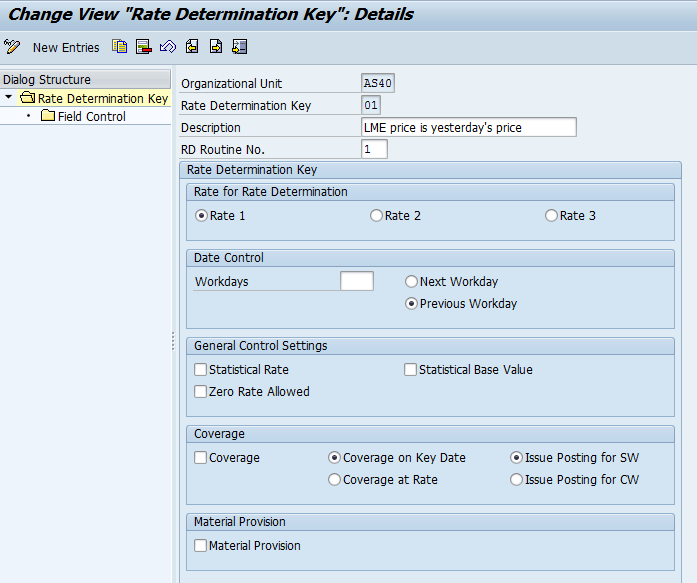
Task: Collapse the Rate Determination Key tree node
Action: pos(9,98)
